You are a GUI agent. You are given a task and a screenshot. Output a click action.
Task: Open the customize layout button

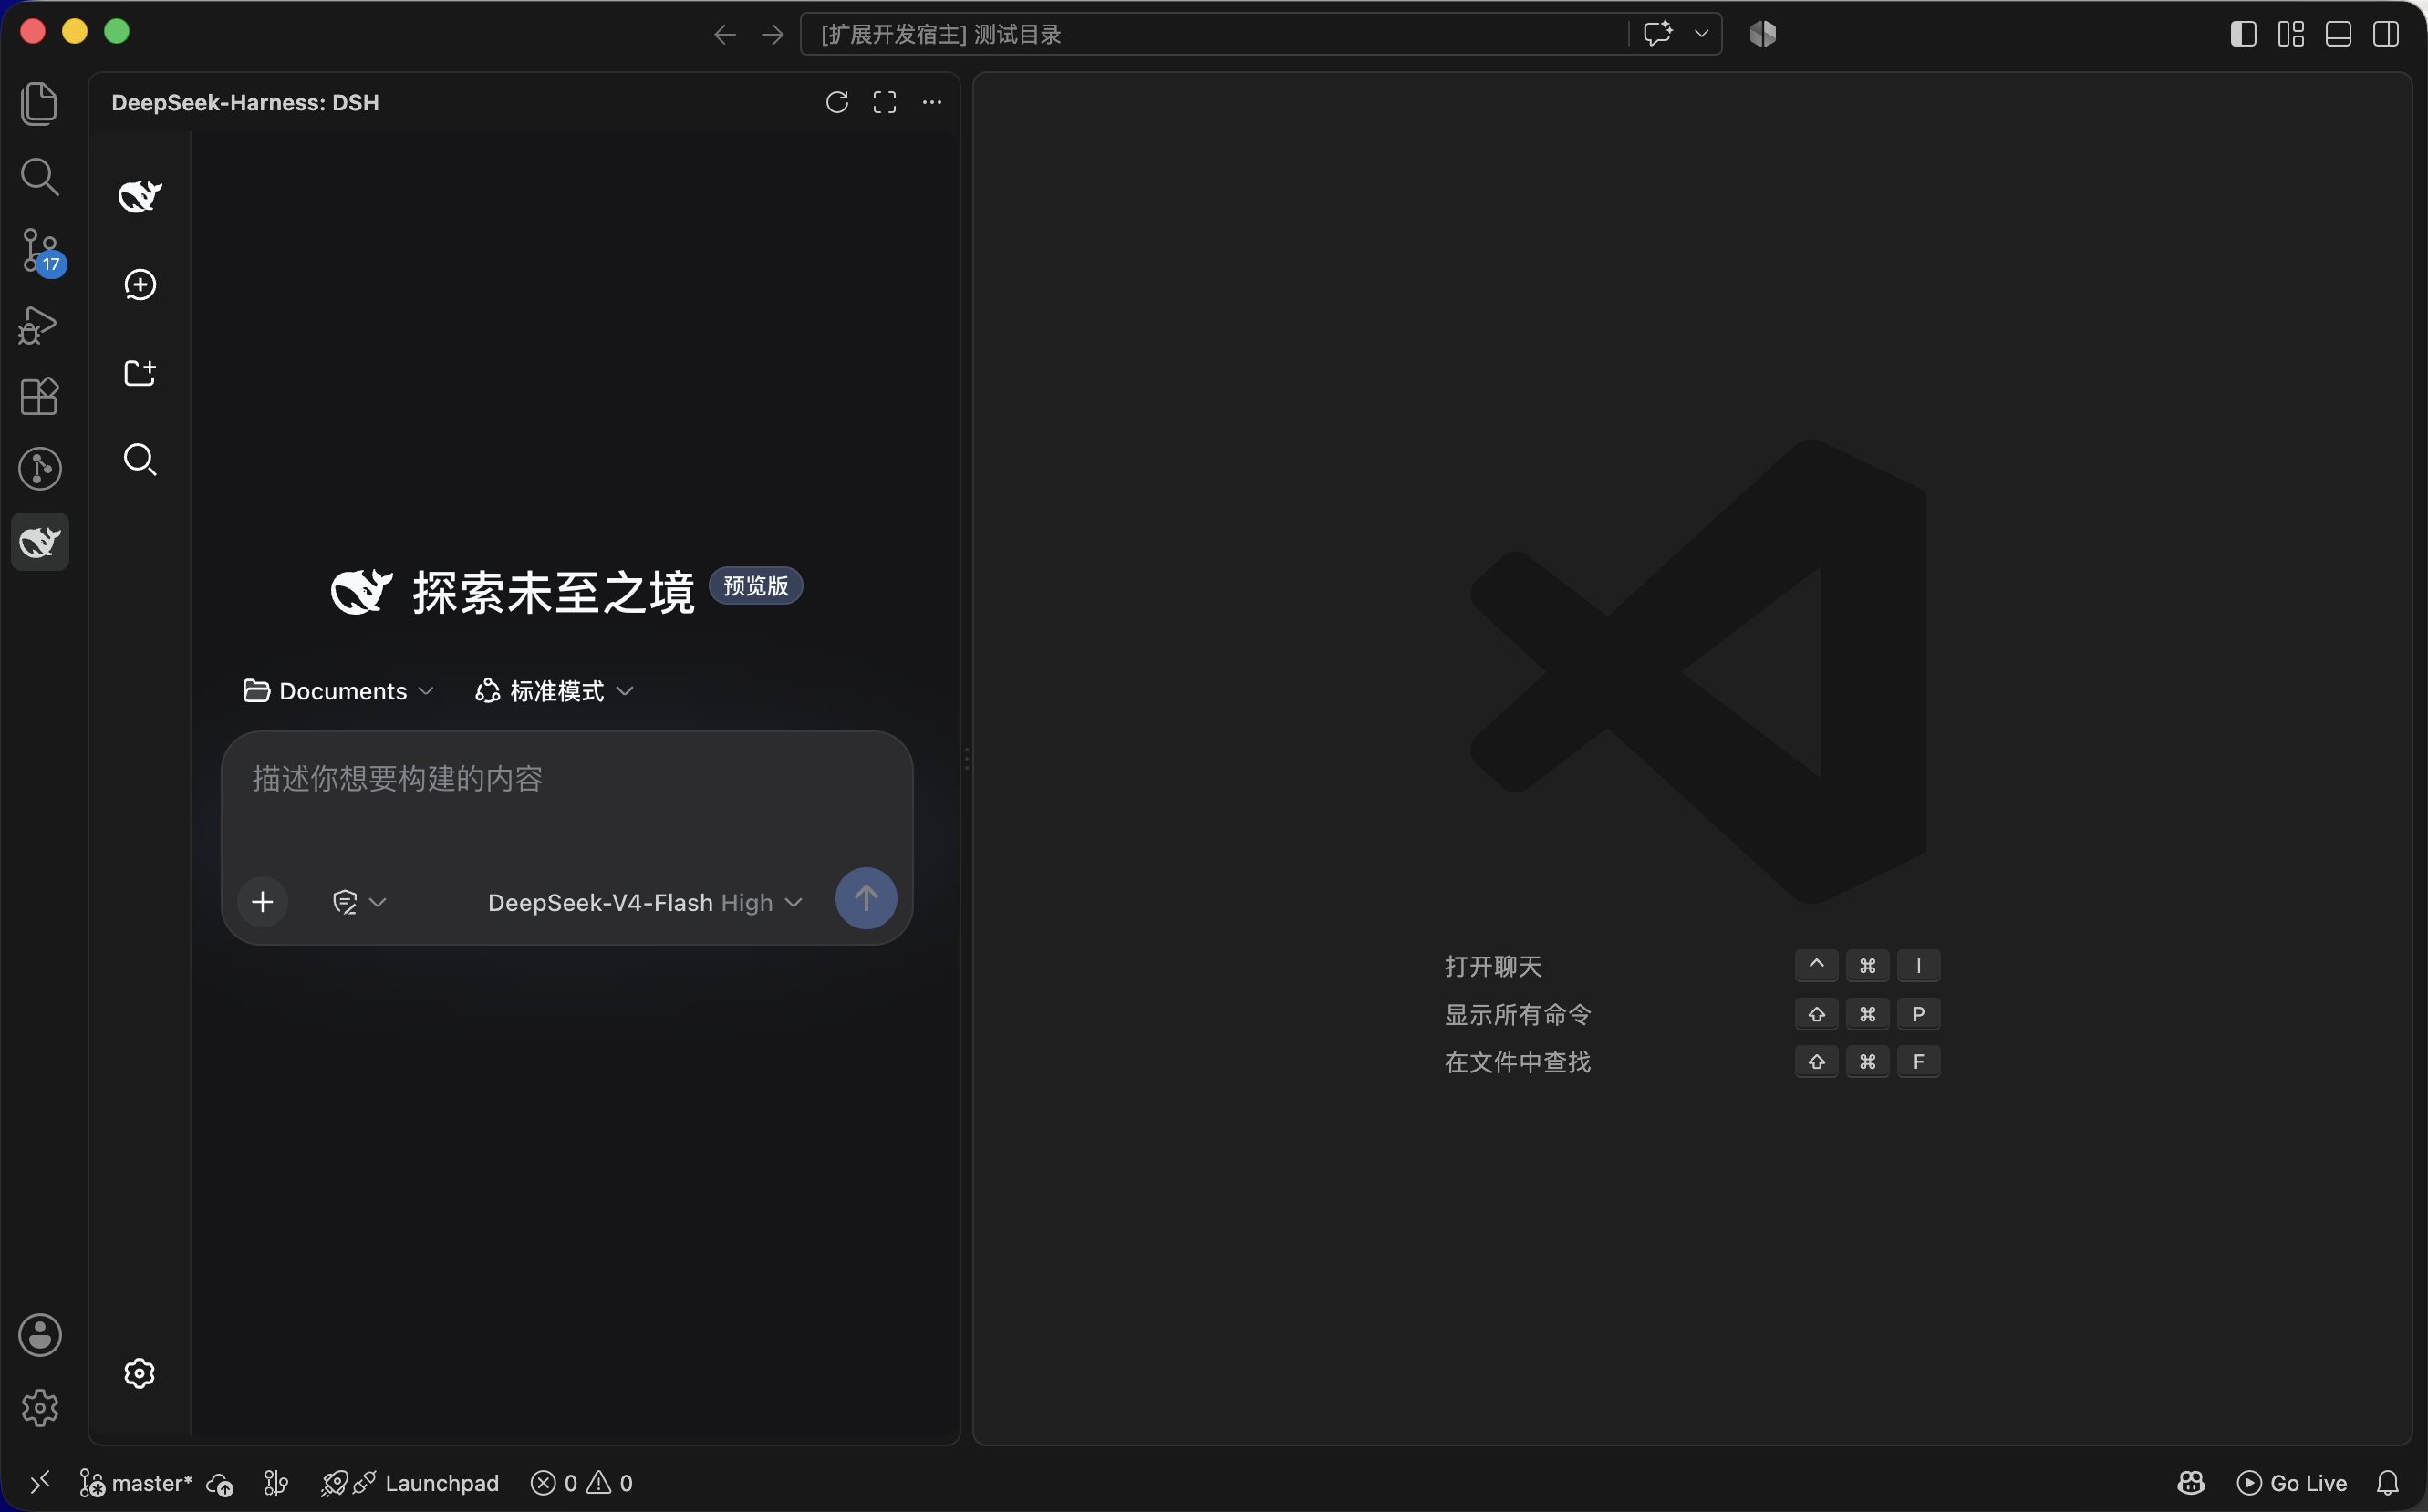click(2291, 34)
